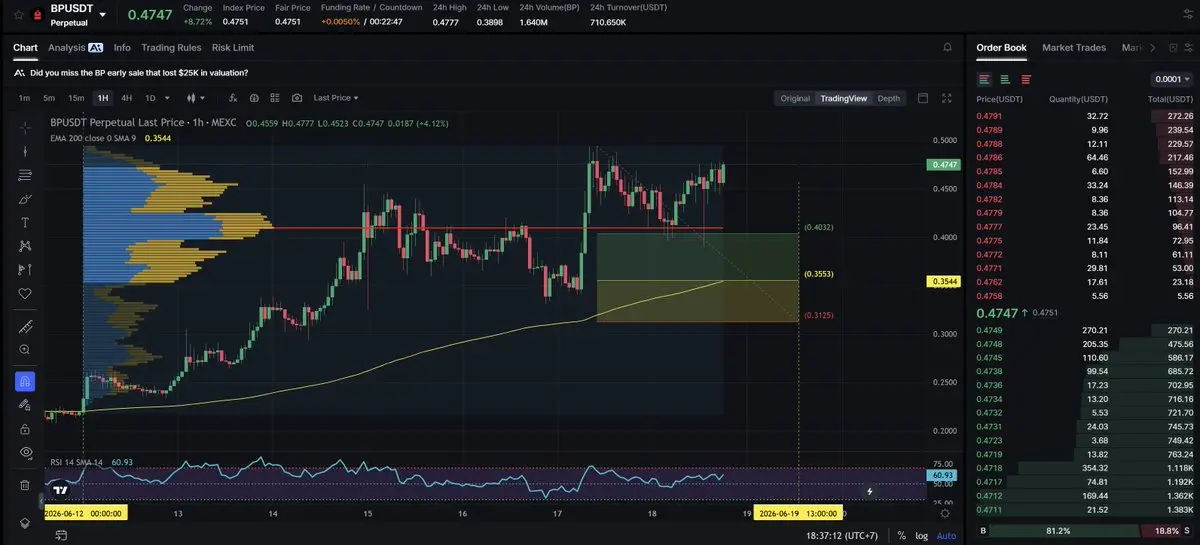
Task: Show both bids and asks view
Action: [985, 79]
